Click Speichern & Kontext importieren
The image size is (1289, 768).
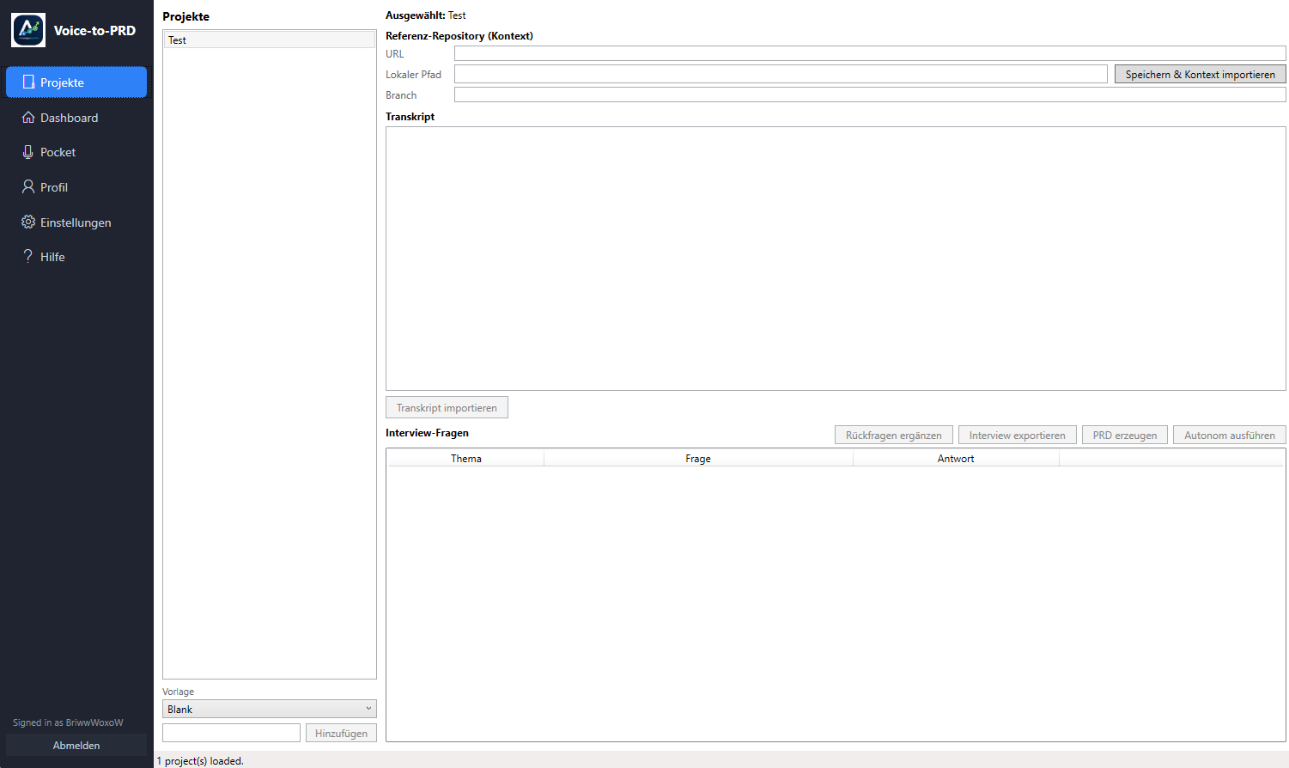click(1200, 74)
